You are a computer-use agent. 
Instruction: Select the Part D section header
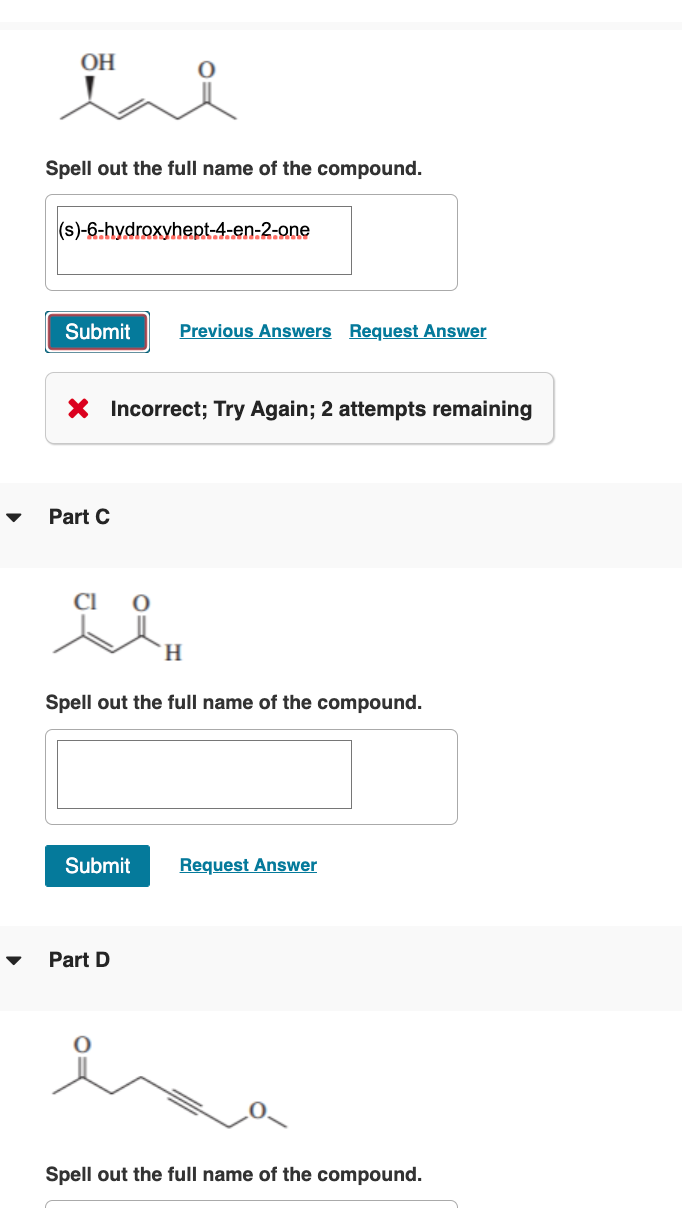pos(79,959)
